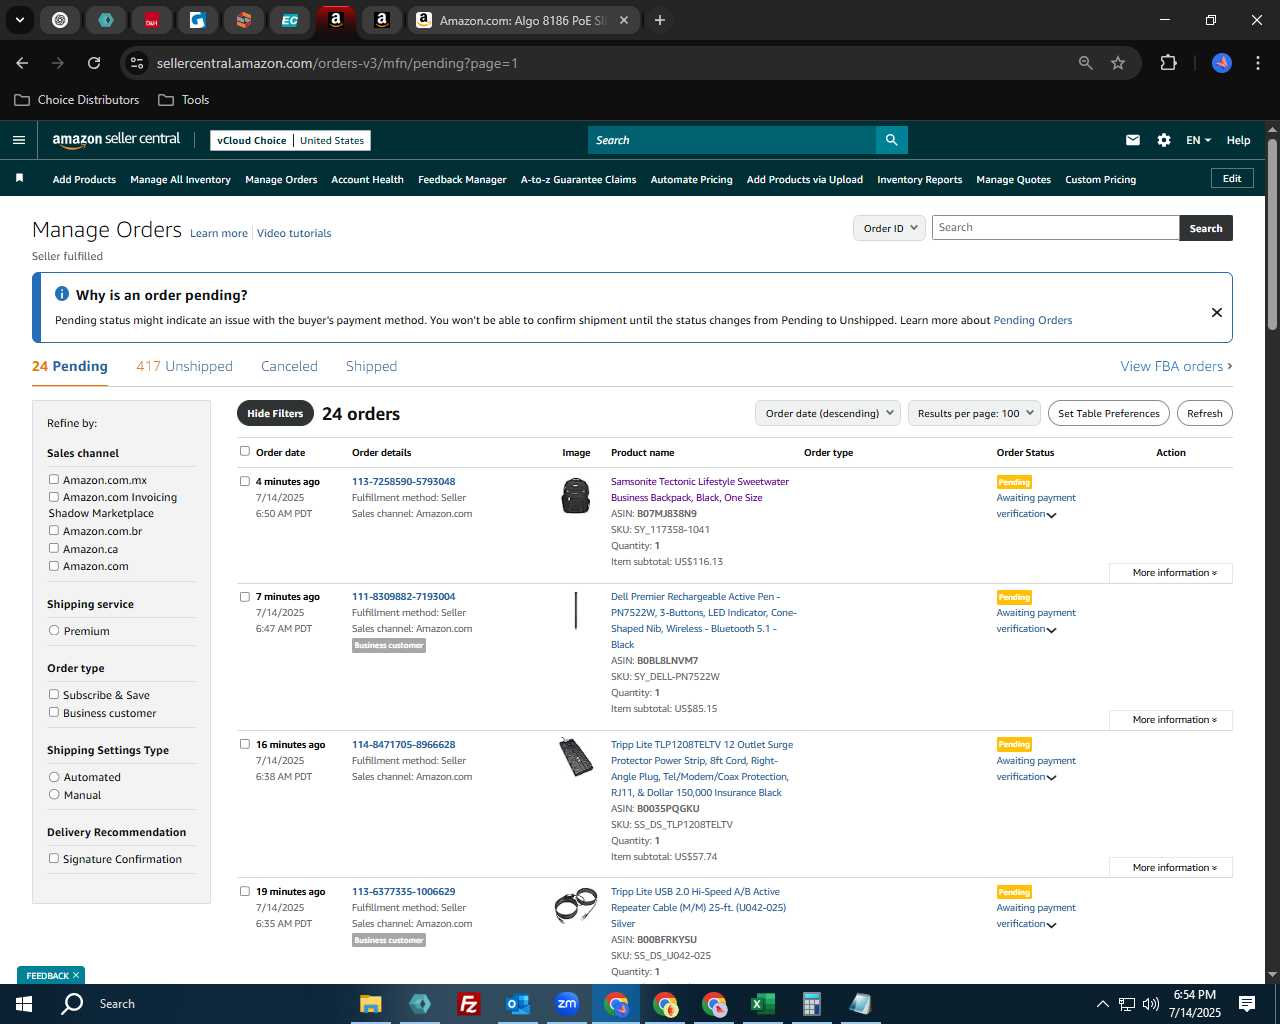1280x1024 pixels.
Task: Open the Windows Start menu
Action: click(x=24, y=1004)
